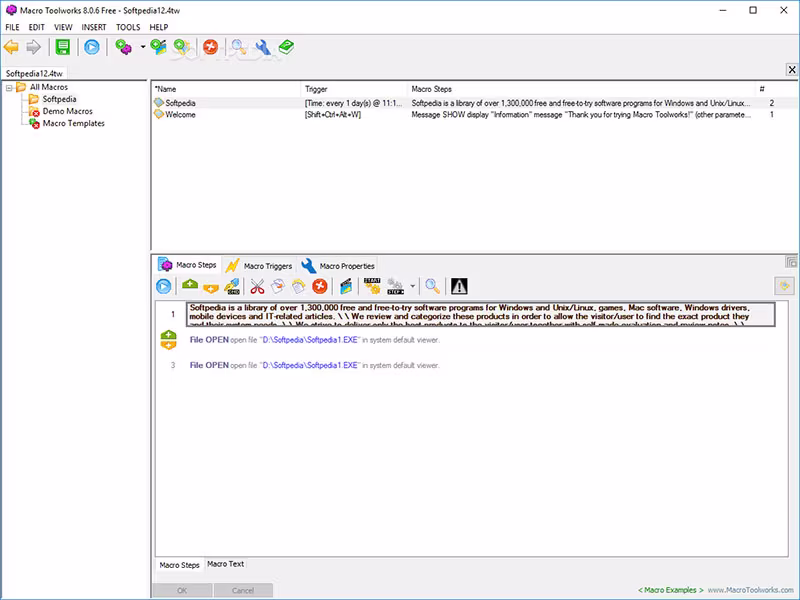Select the Softpedia group in tree
Screen dimensions: 800x600
[x=59, y=99]
